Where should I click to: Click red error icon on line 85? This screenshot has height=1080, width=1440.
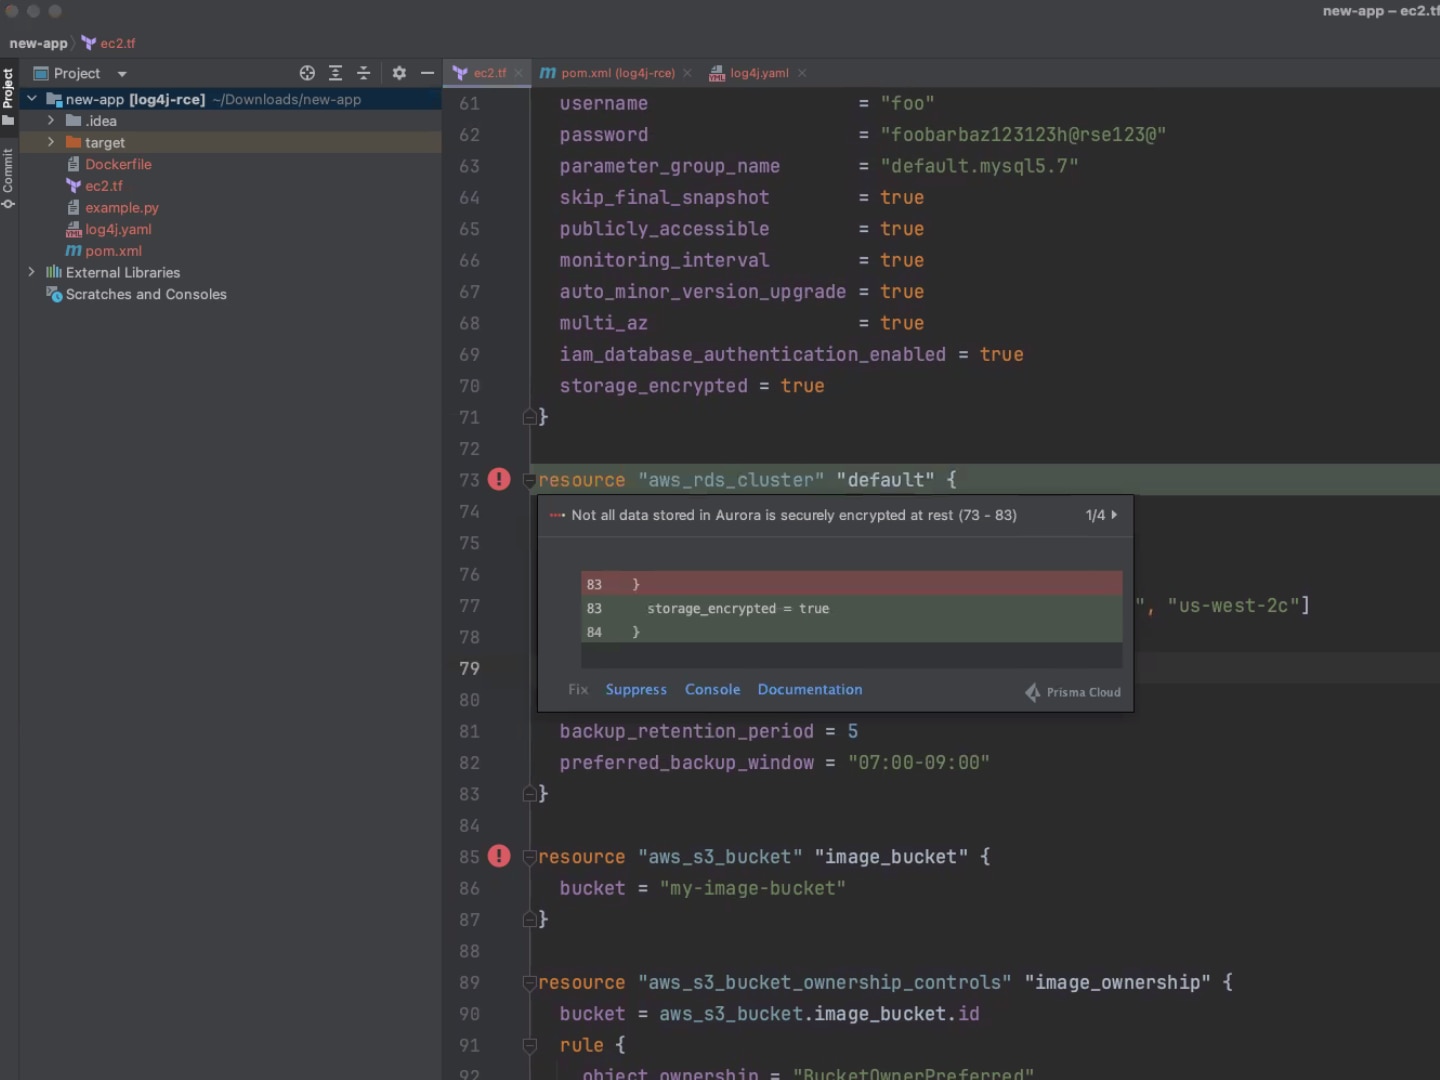(499, 857)
